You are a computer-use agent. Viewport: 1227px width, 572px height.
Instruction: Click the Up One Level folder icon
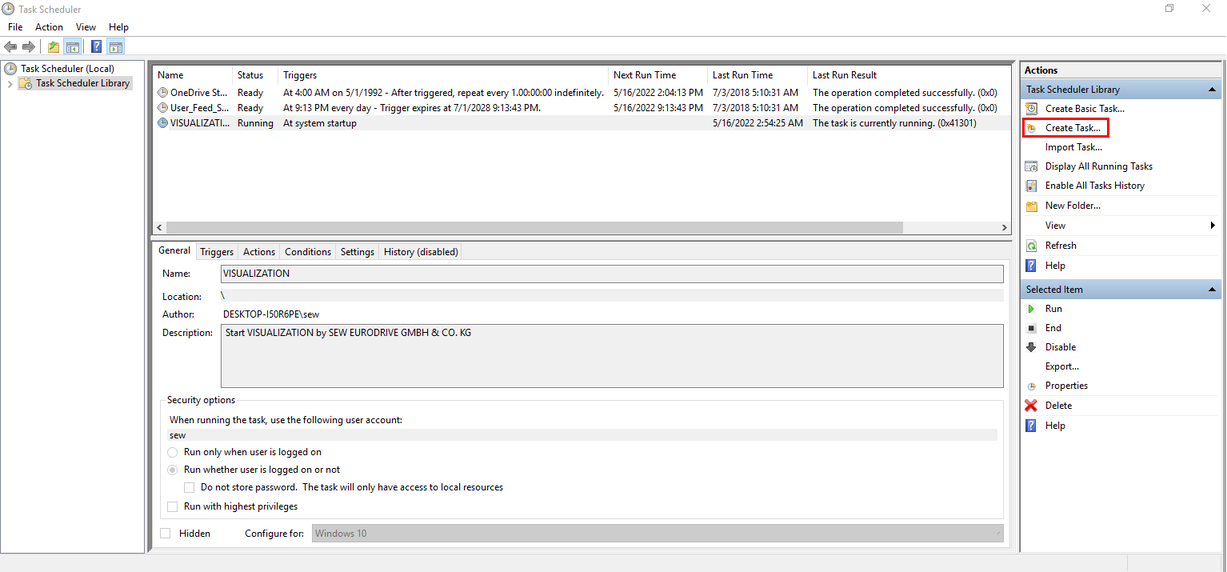[54, 47]
